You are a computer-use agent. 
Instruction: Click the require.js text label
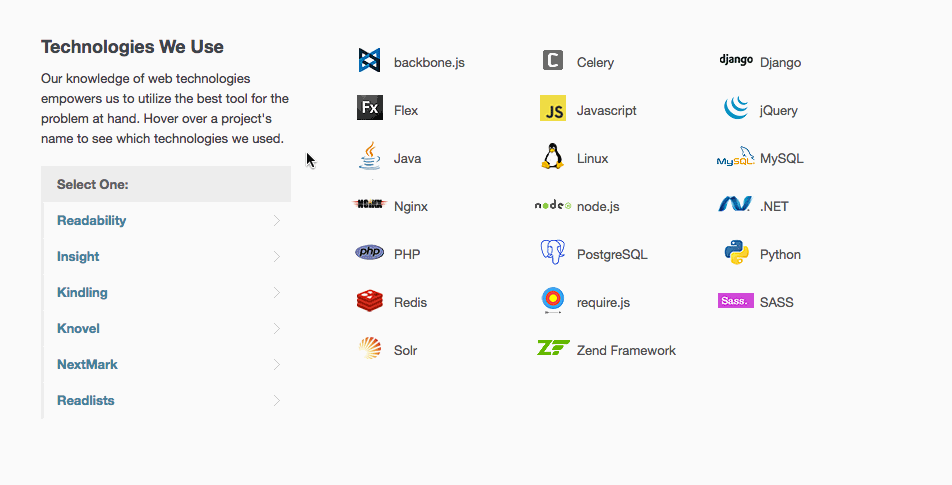(x=604, y=302)
